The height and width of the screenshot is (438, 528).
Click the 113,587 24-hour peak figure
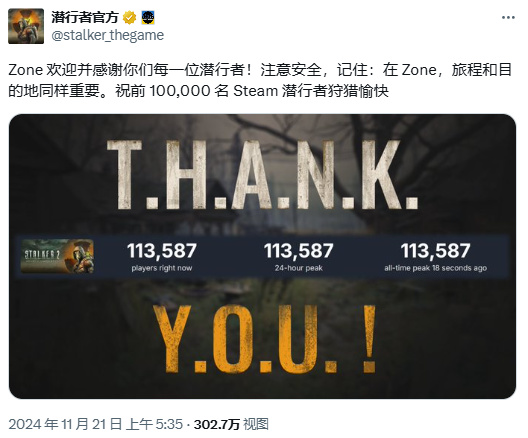298,251
